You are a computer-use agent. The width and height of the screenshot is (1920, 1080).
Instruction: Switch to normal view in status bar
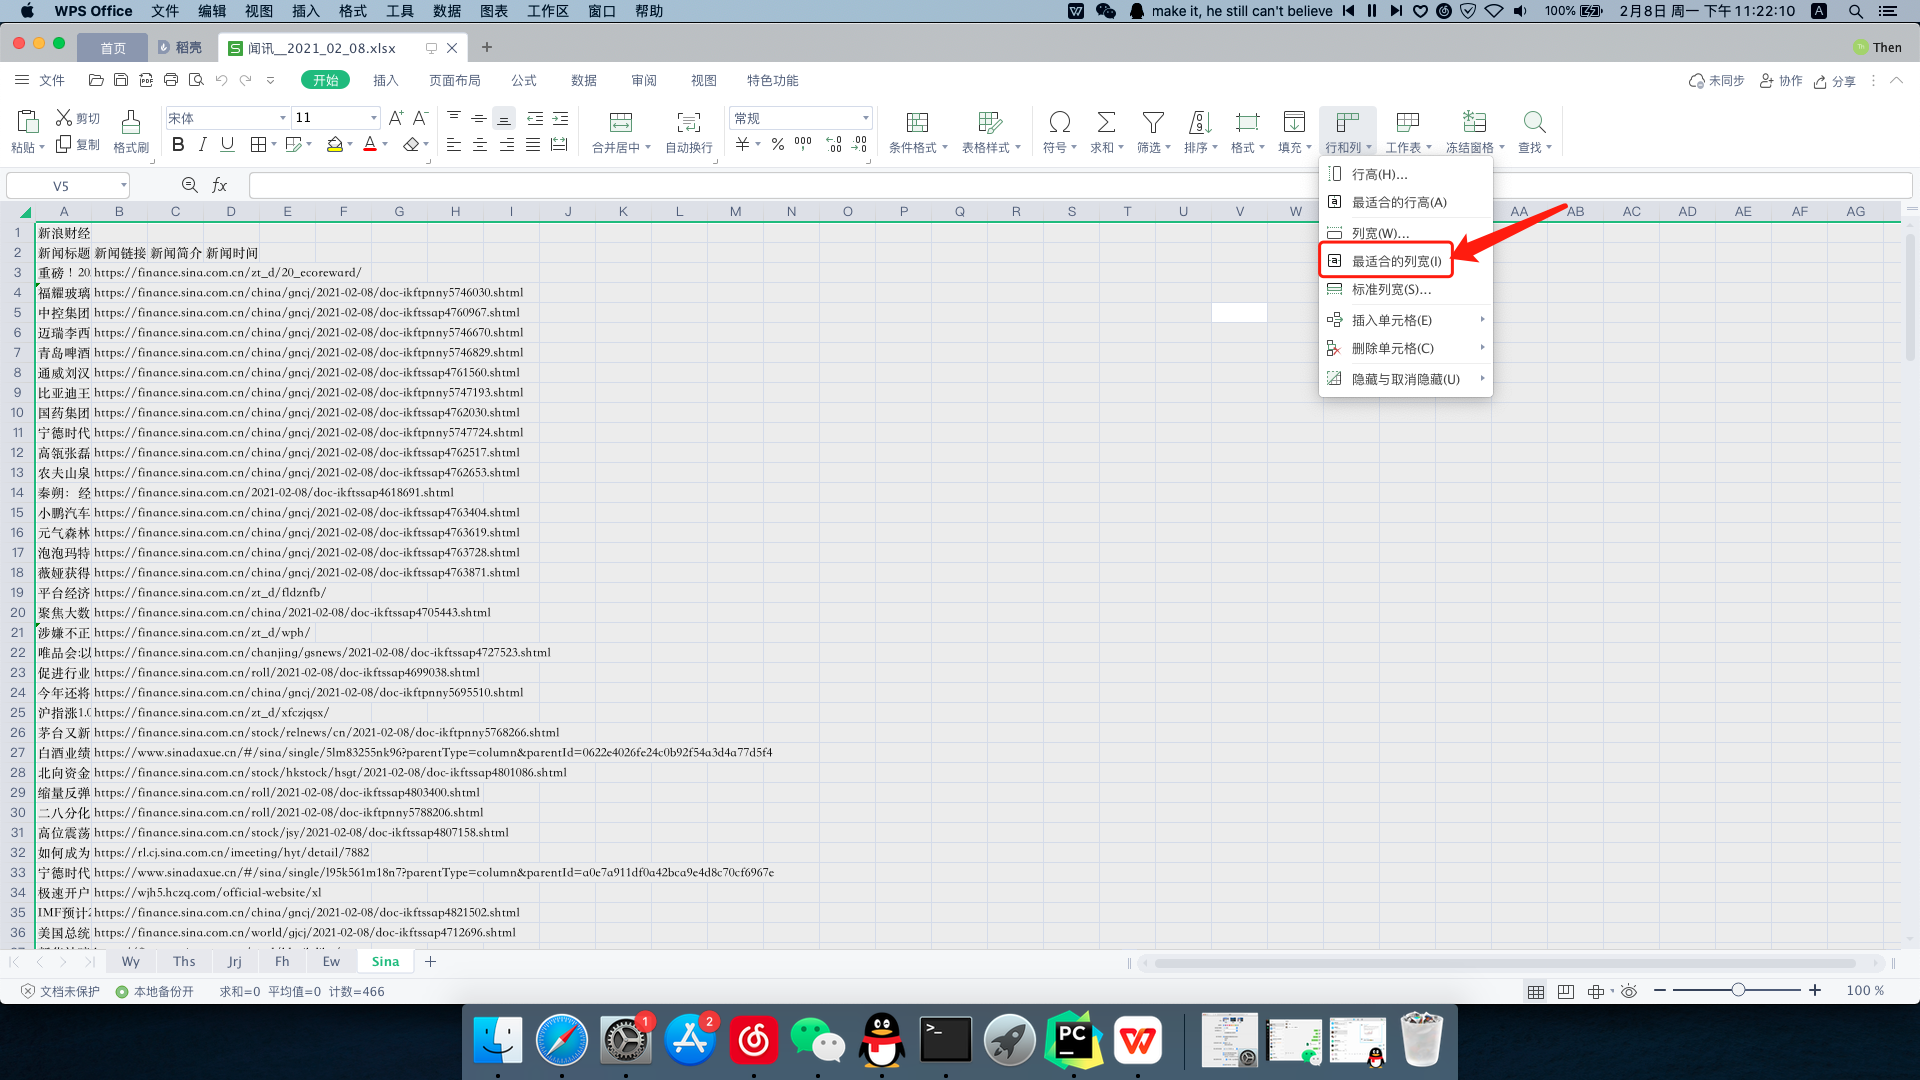pos(1536,991)
